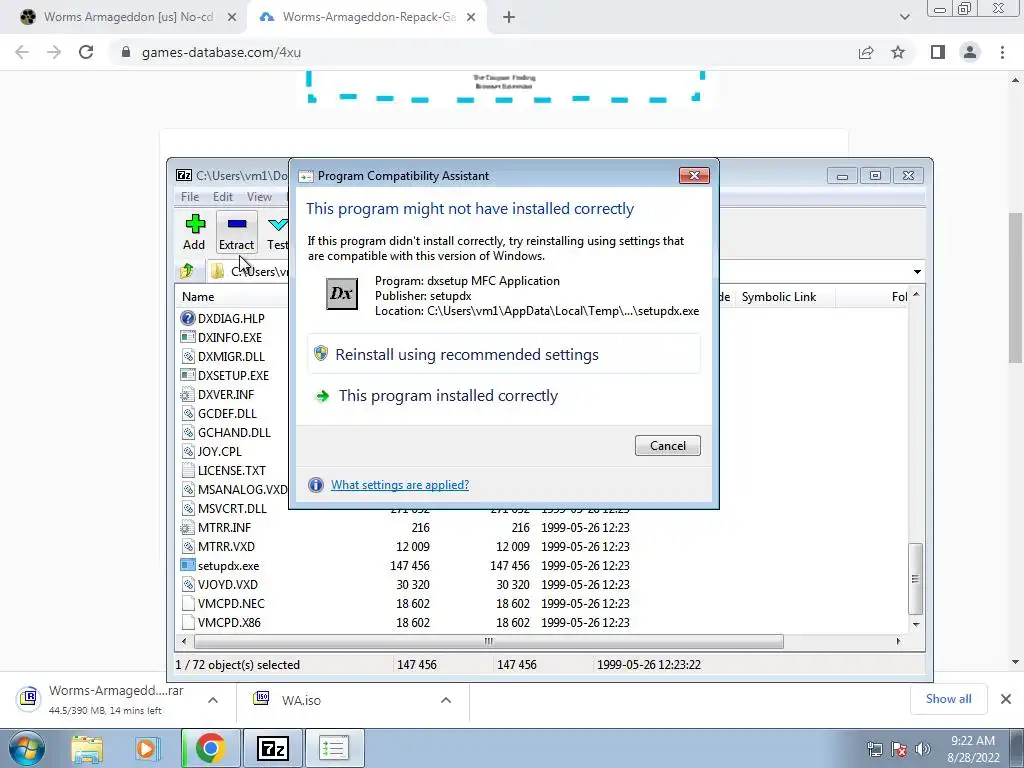
Task: Close the Chrome downloads bar
Action: tap(1006, 699)
